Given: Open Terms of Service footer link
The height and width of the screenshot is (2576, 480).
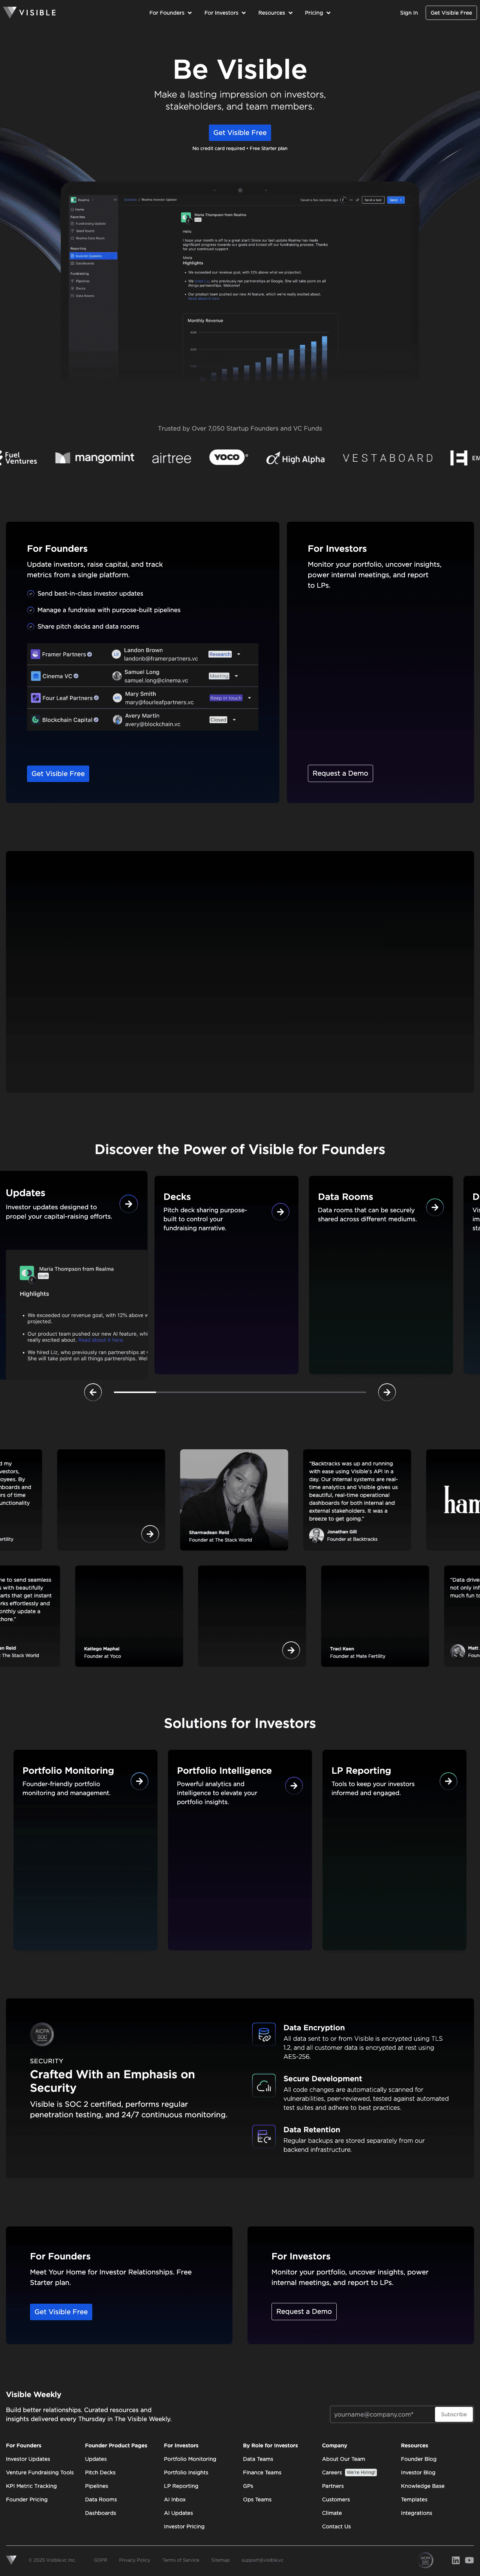Looking at the screenshot, I should click(x=181, y=2560).
